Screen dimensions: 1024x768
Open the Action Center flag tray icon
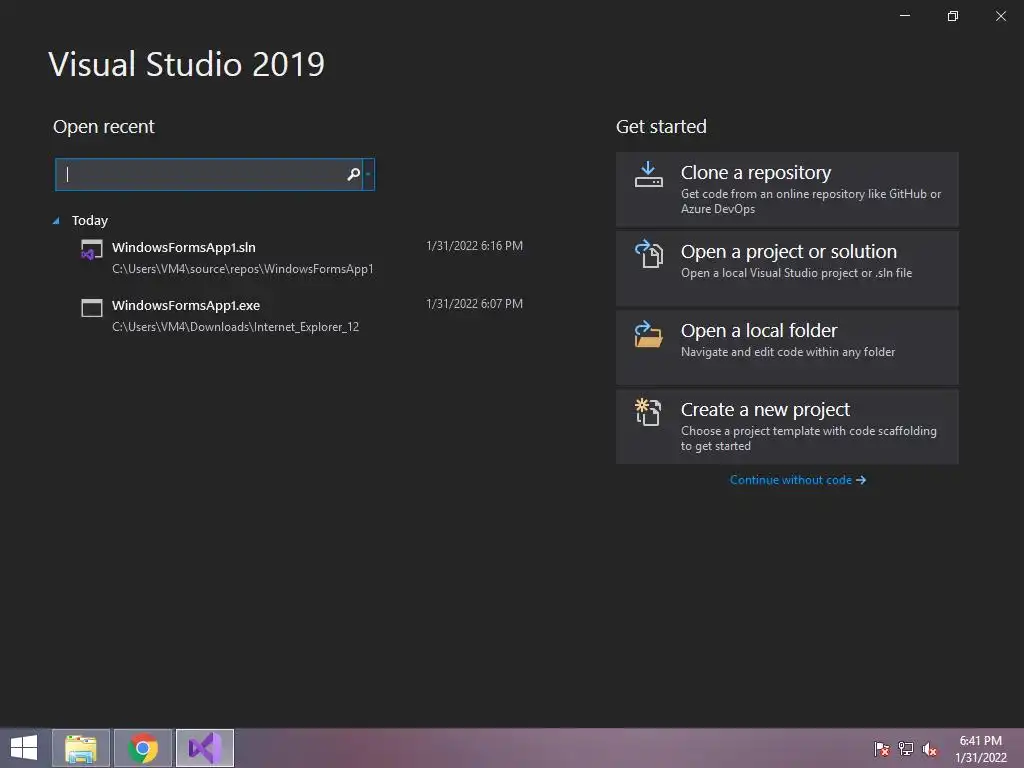click(x=882, y=749)
